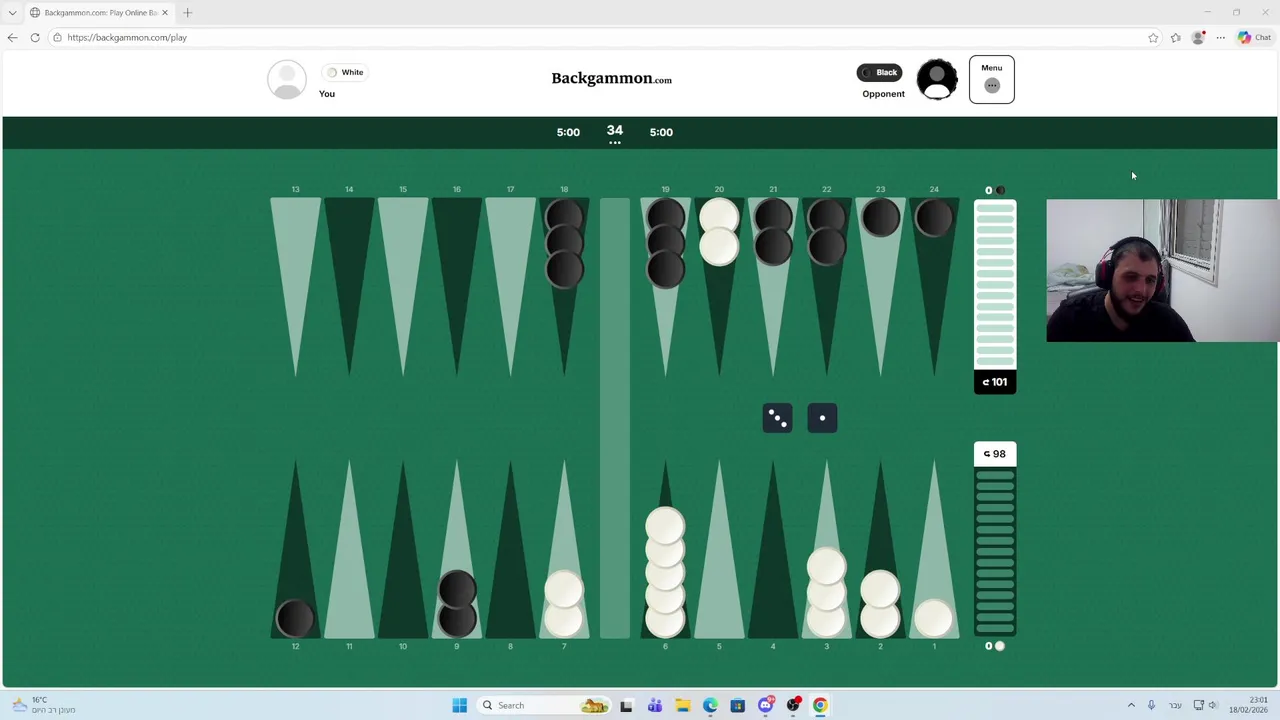Image resolution: width=1280 pixels, height=720 pixels.
Task: Select the white checkers on point 20
Action: pos(719,233)
